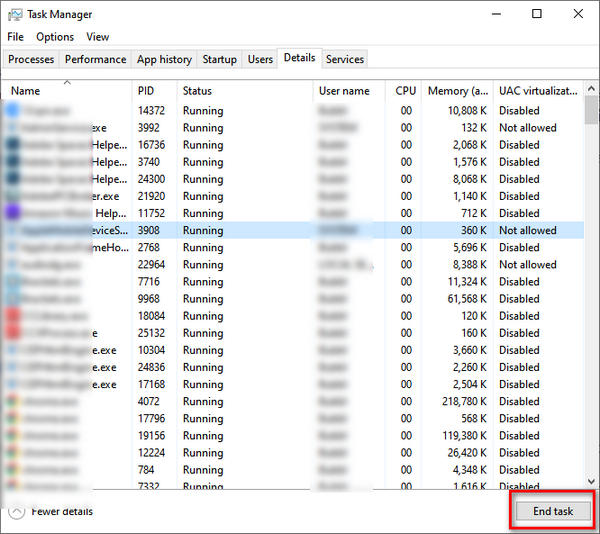Switch to the Services tab
Viewport: 600px width, 534px height.
345,59
